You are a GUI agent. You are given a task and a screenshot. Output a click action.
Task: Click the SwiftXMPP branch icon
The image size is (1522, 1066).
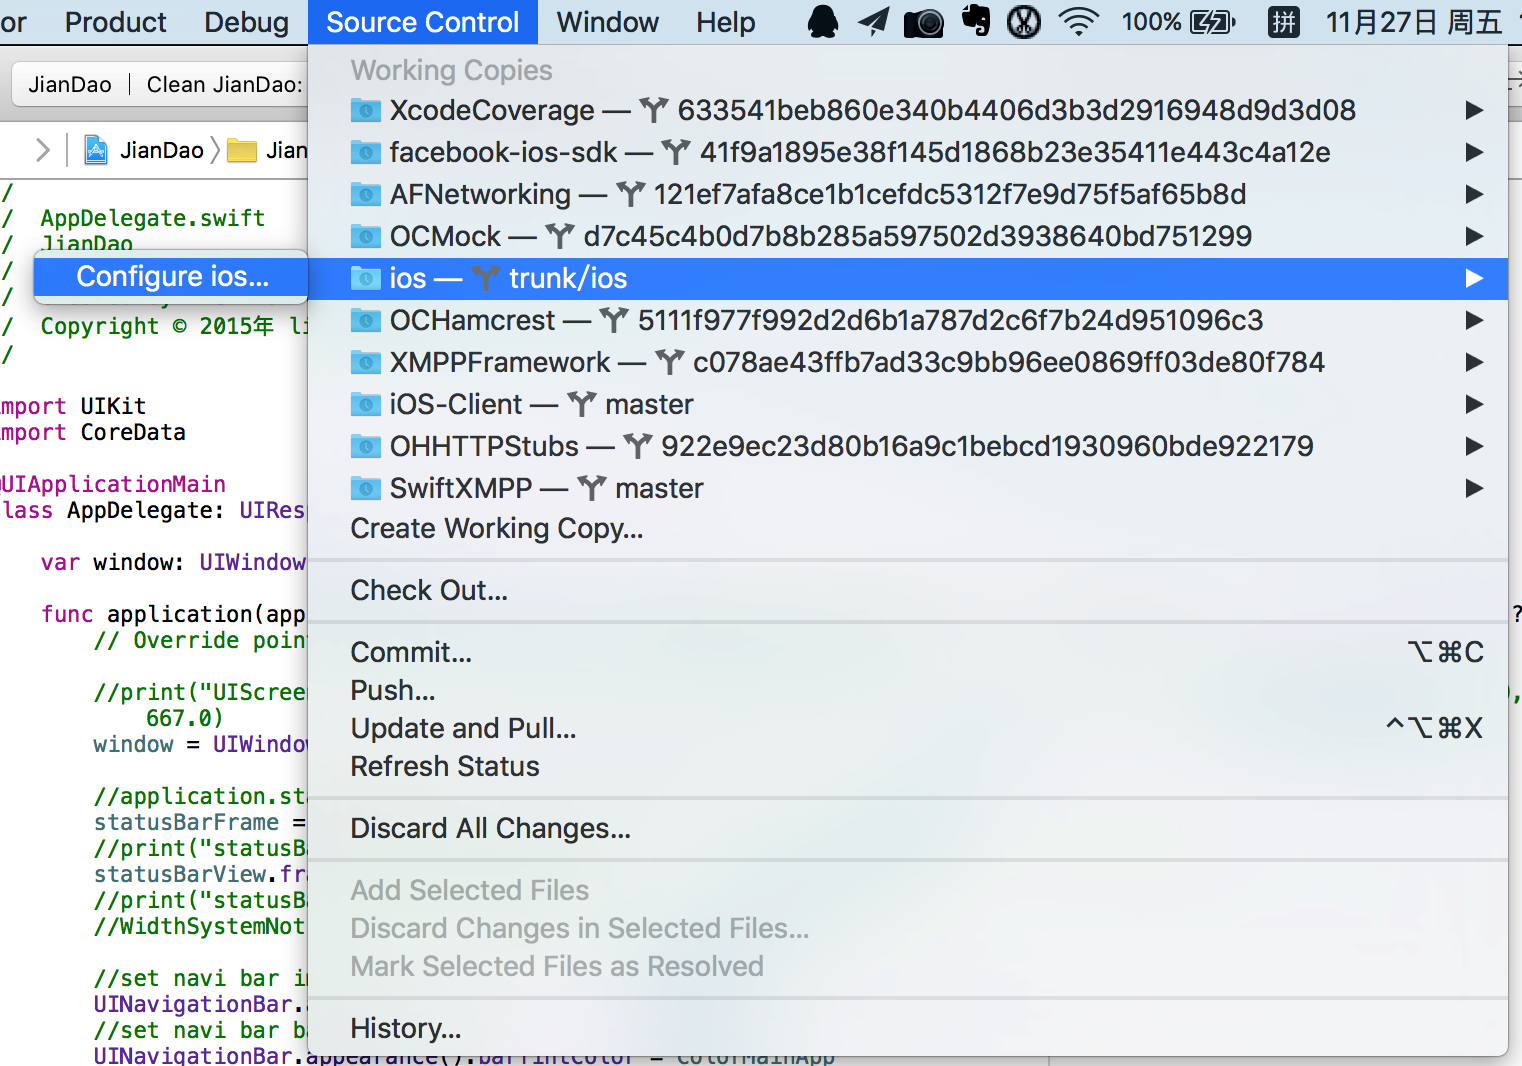click(x=592, y=488)
